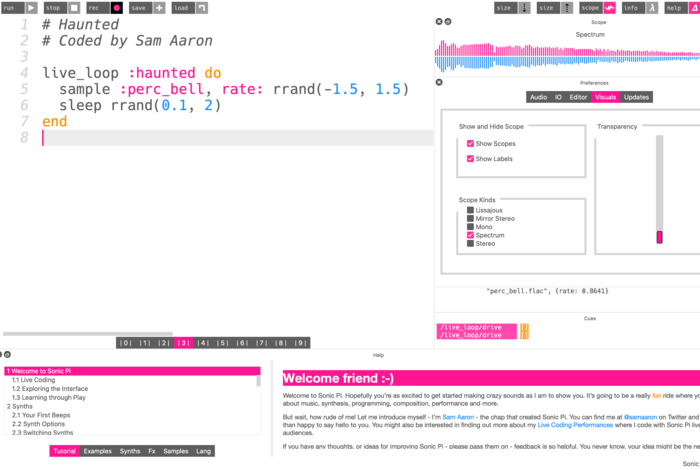This screenshot has width=700, height=470.
Task: Stop playback with the stop button
Action: [62, 8]
